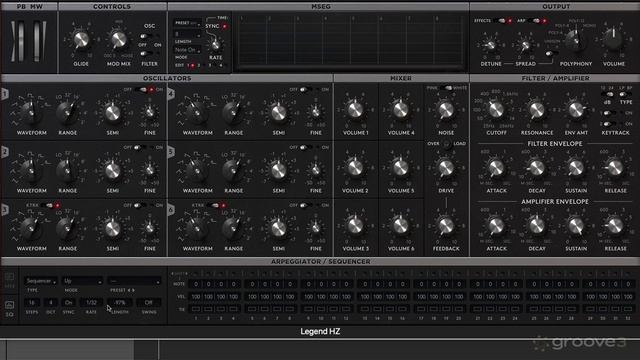Toggle the MSEG Sync LED button

pos(224,26)
